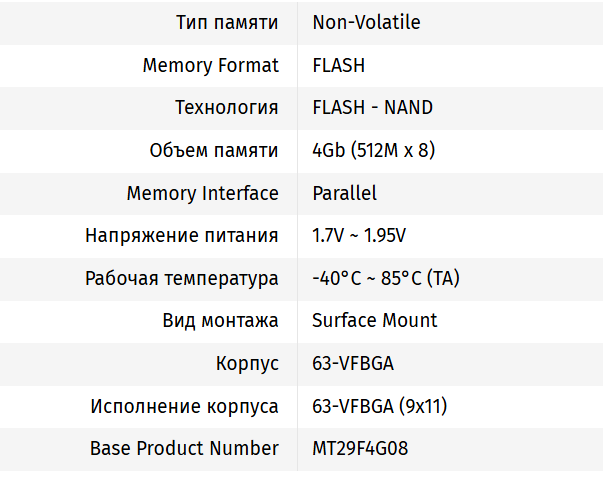Select the "Memory Format" label
603x485 pixels.
210,66
